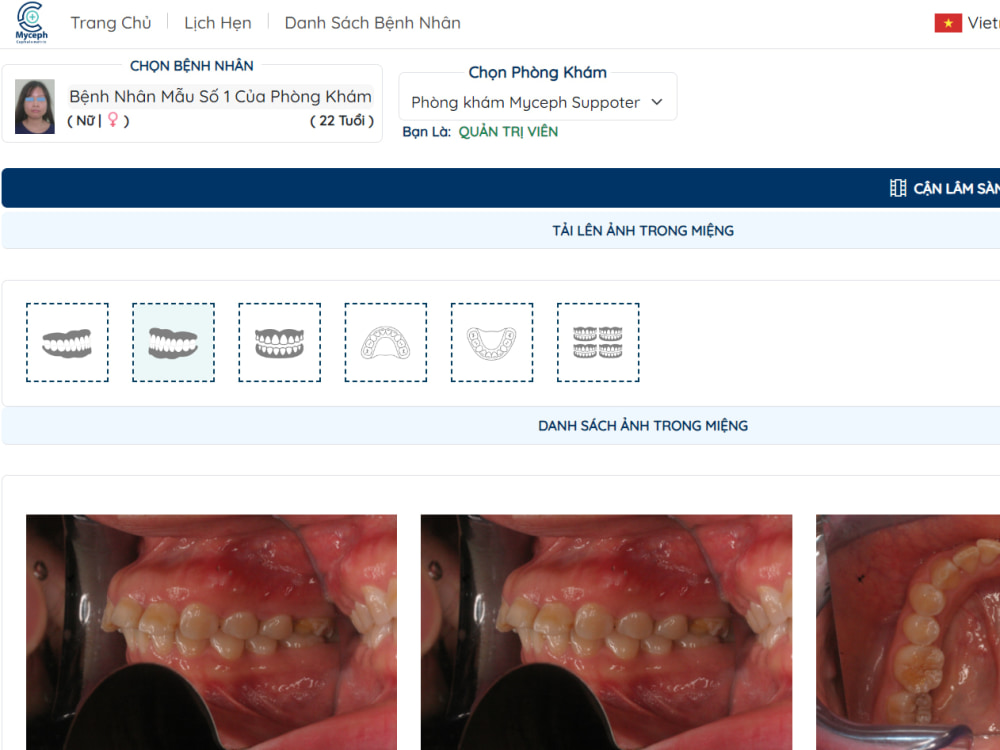
Task: Select the upper arch occlusal upload slot
Action: [x=386, y=342]
